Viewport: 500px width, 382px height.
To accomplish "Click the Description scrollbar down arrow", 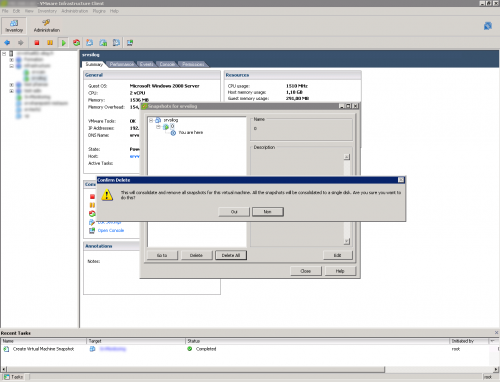I will (x=347, y=241).
